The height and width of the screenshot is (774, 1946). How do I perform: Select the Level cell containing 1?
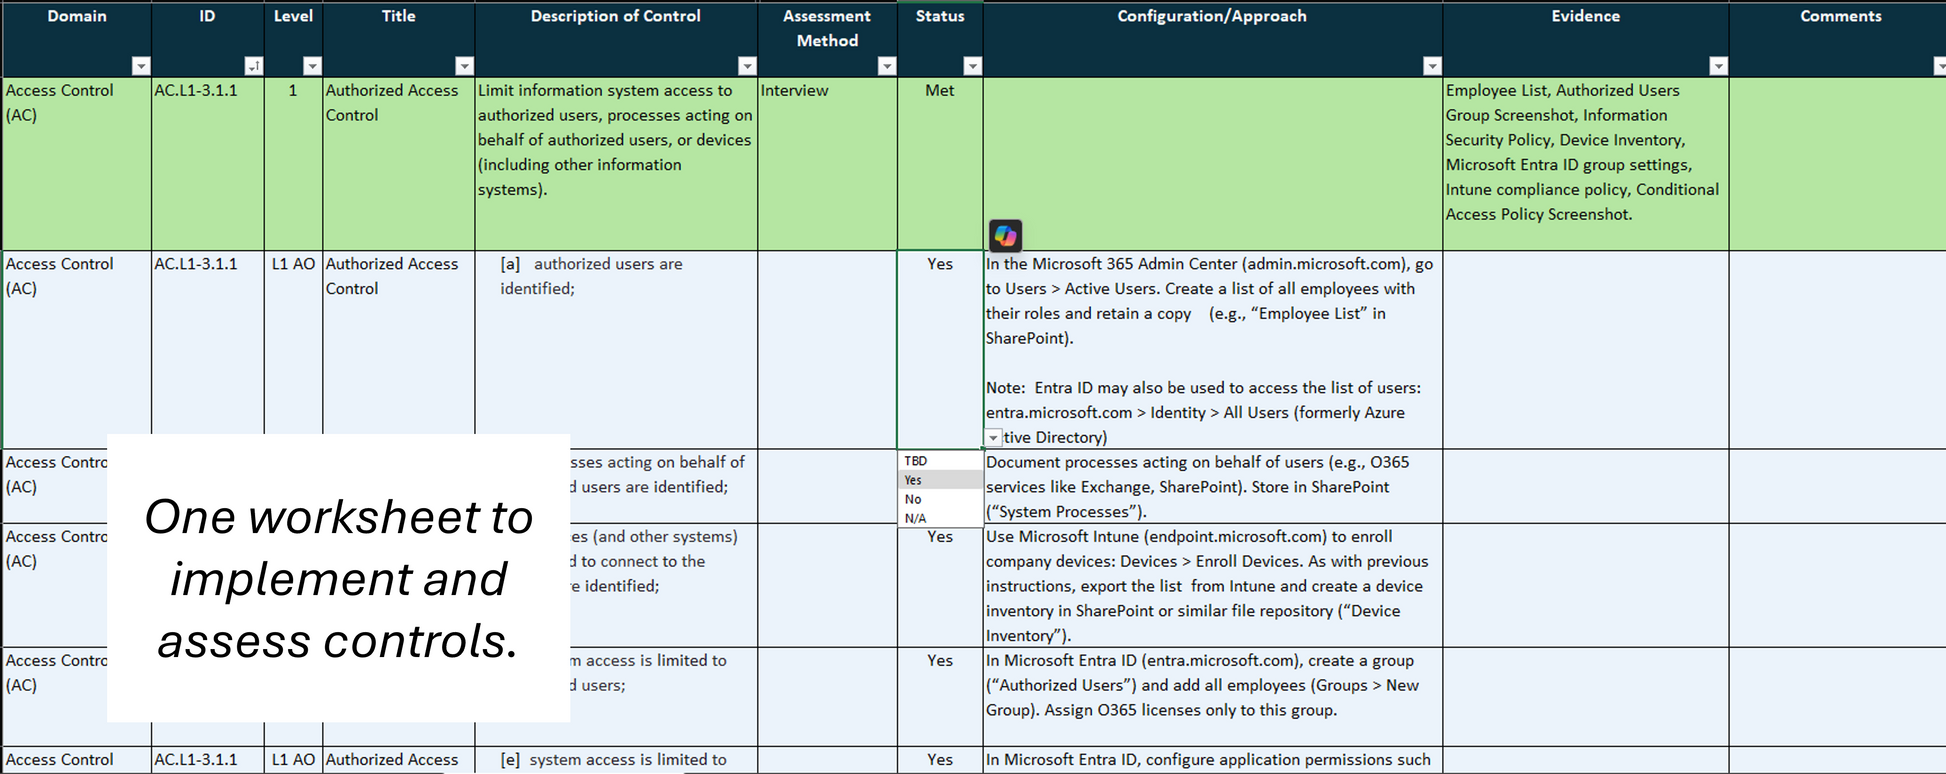(x=293, y=164)
